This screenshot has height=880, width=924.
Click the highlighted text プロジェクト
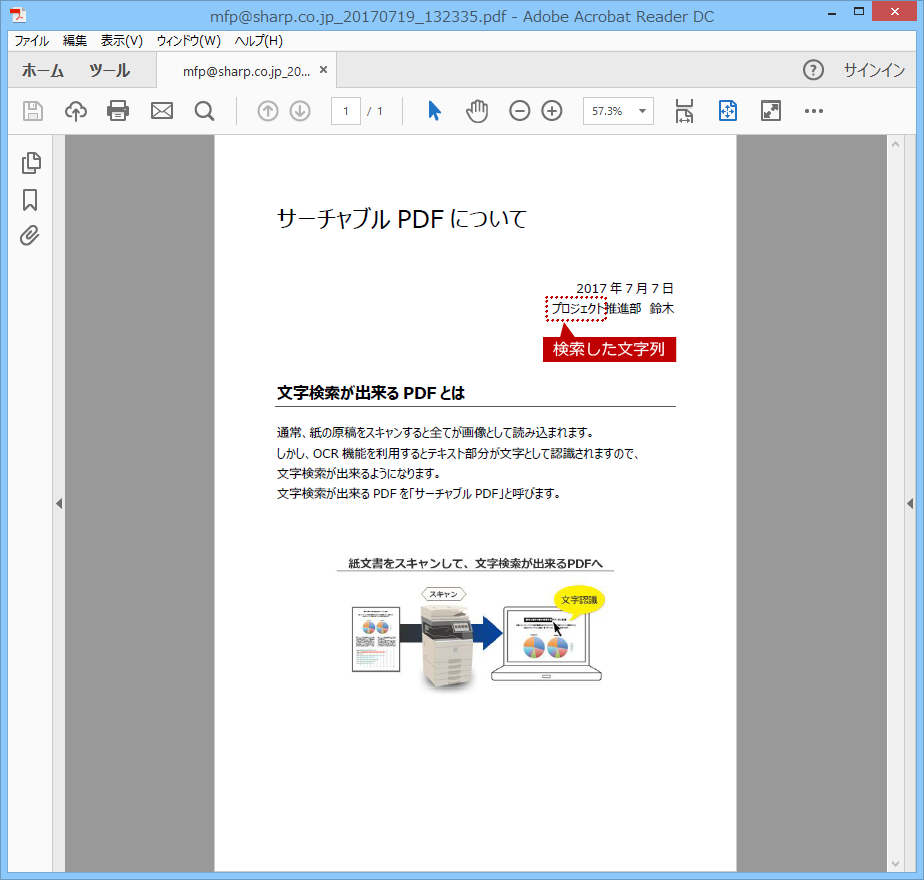coord(576,309)
